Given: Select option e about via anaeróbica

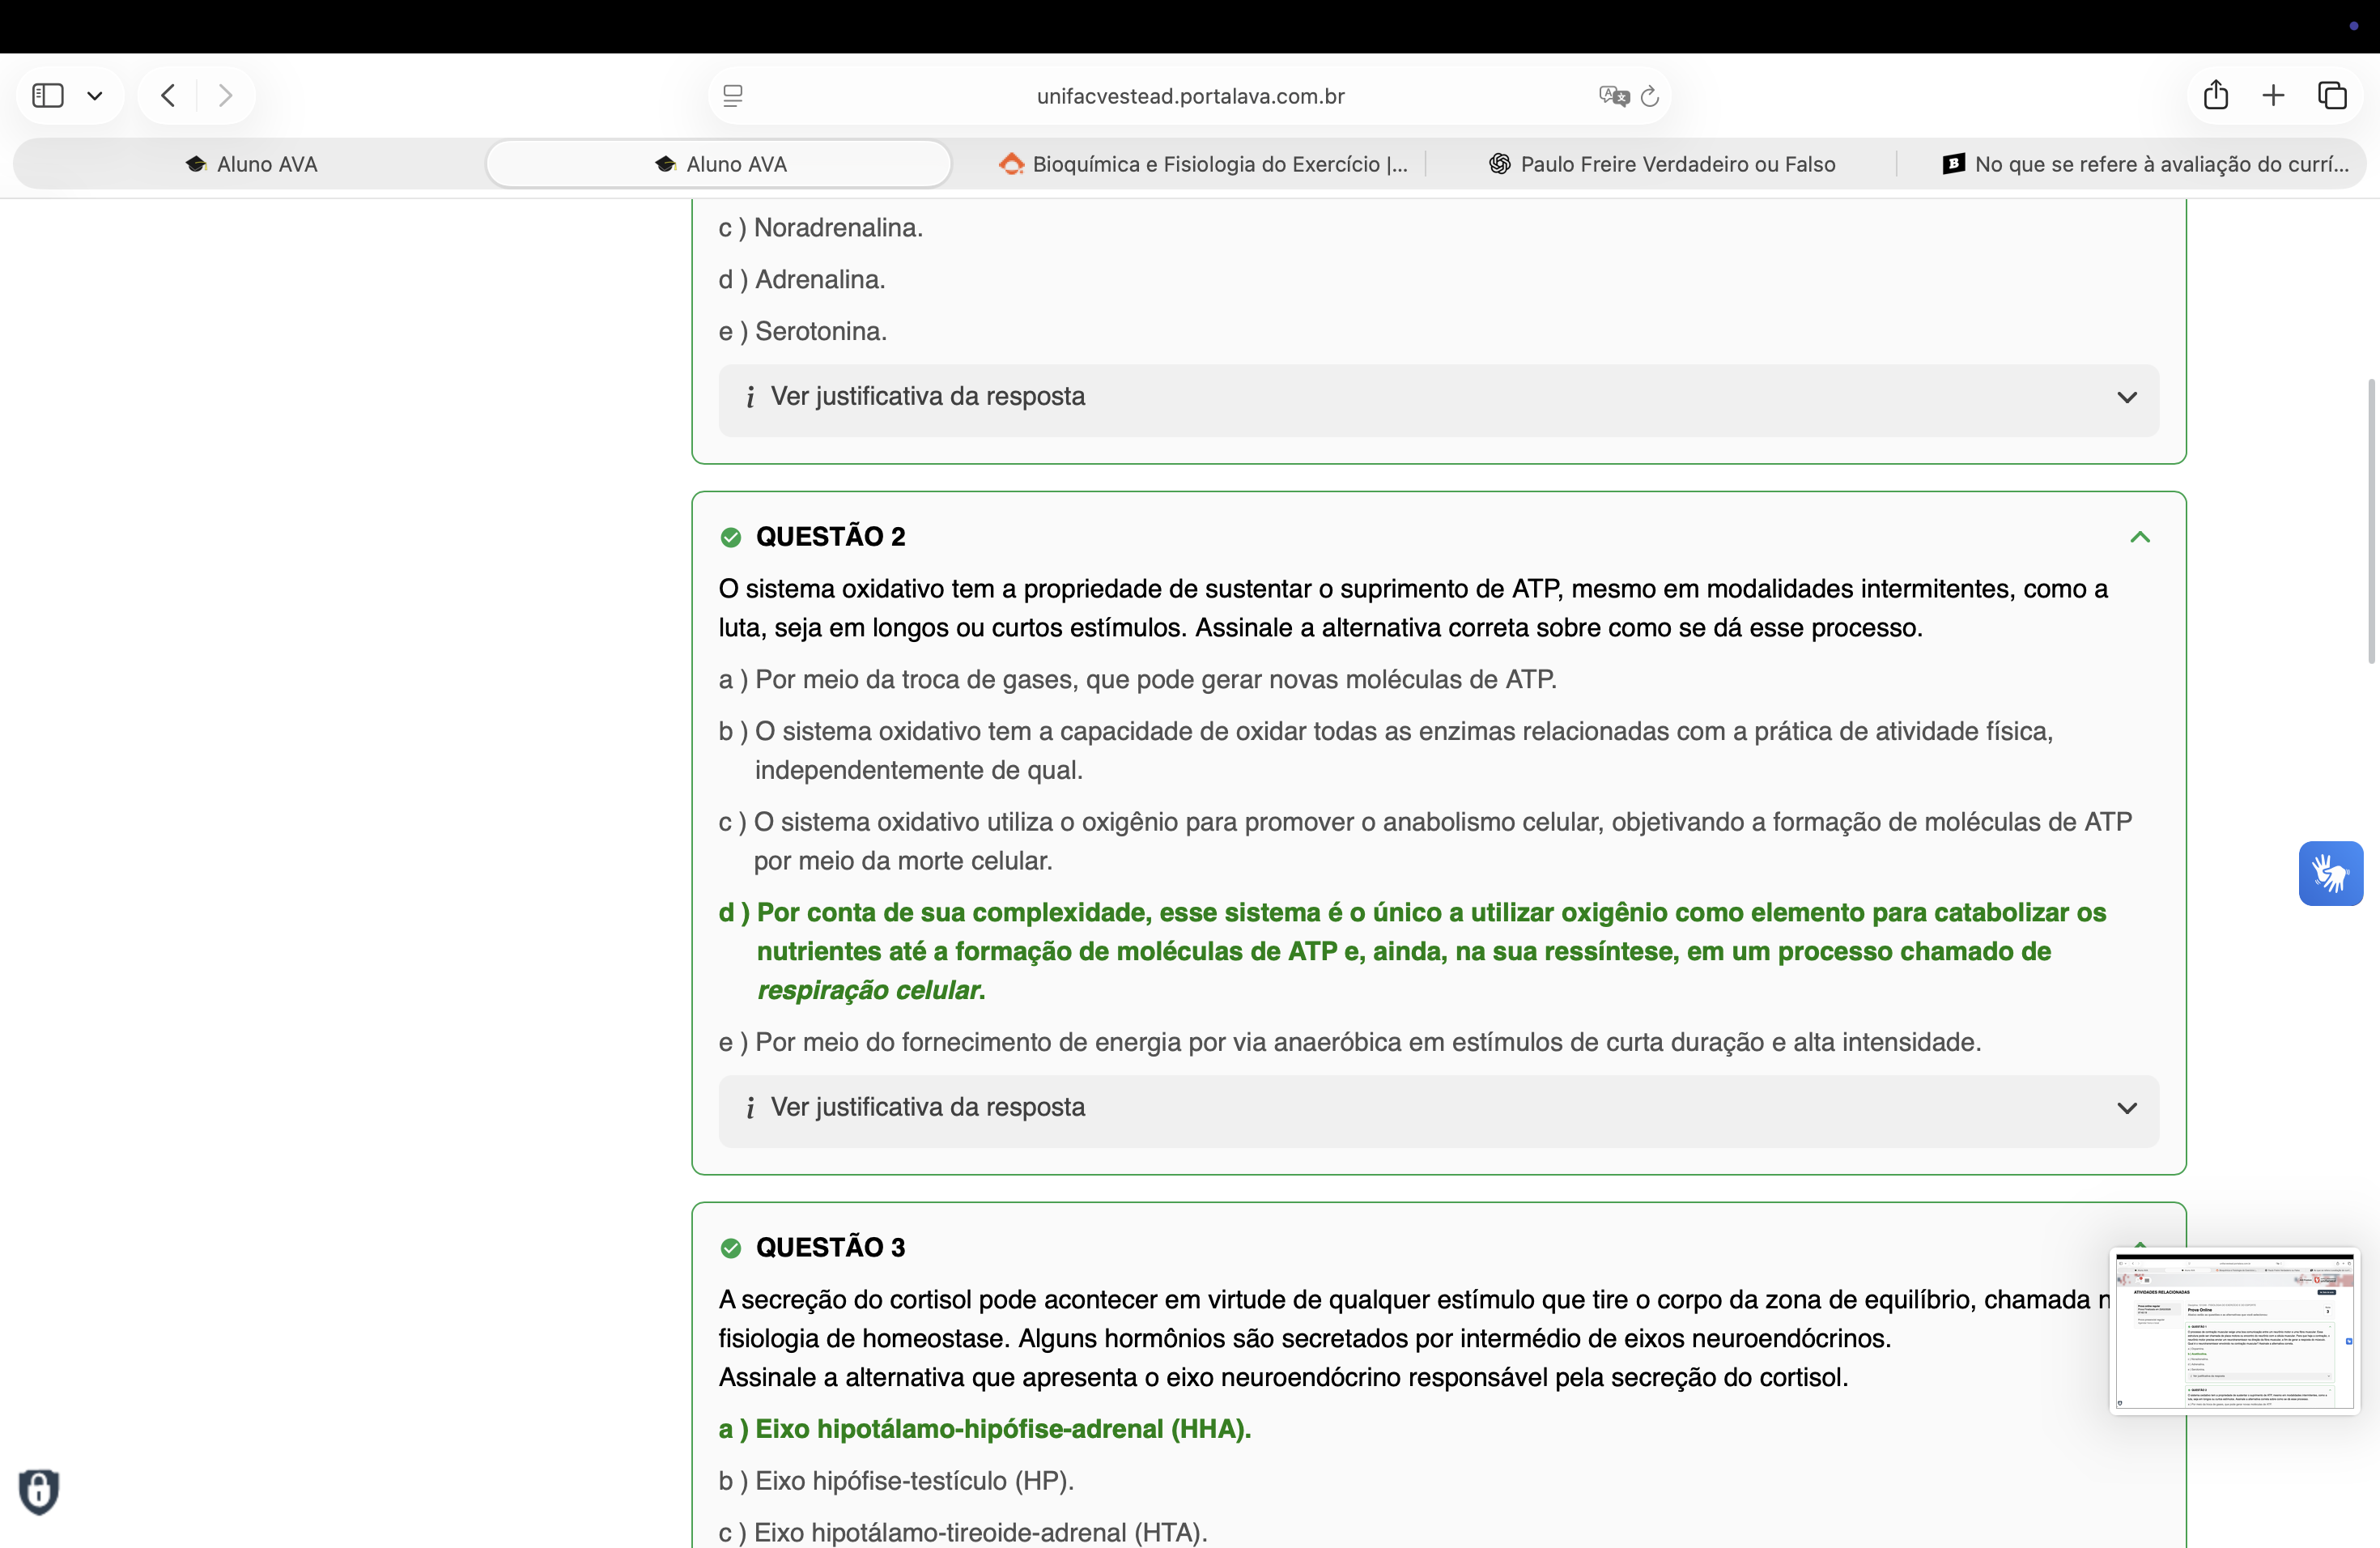Looking at the screenshot, I should (1349, 1043).
